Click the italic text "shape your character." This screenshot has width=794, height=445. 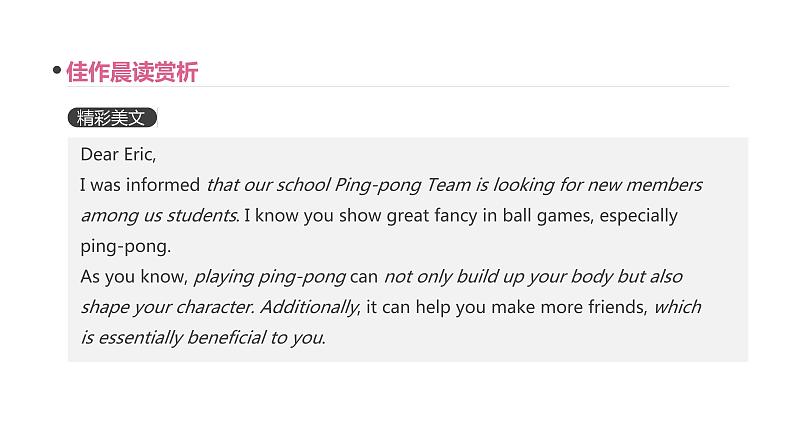165,307
